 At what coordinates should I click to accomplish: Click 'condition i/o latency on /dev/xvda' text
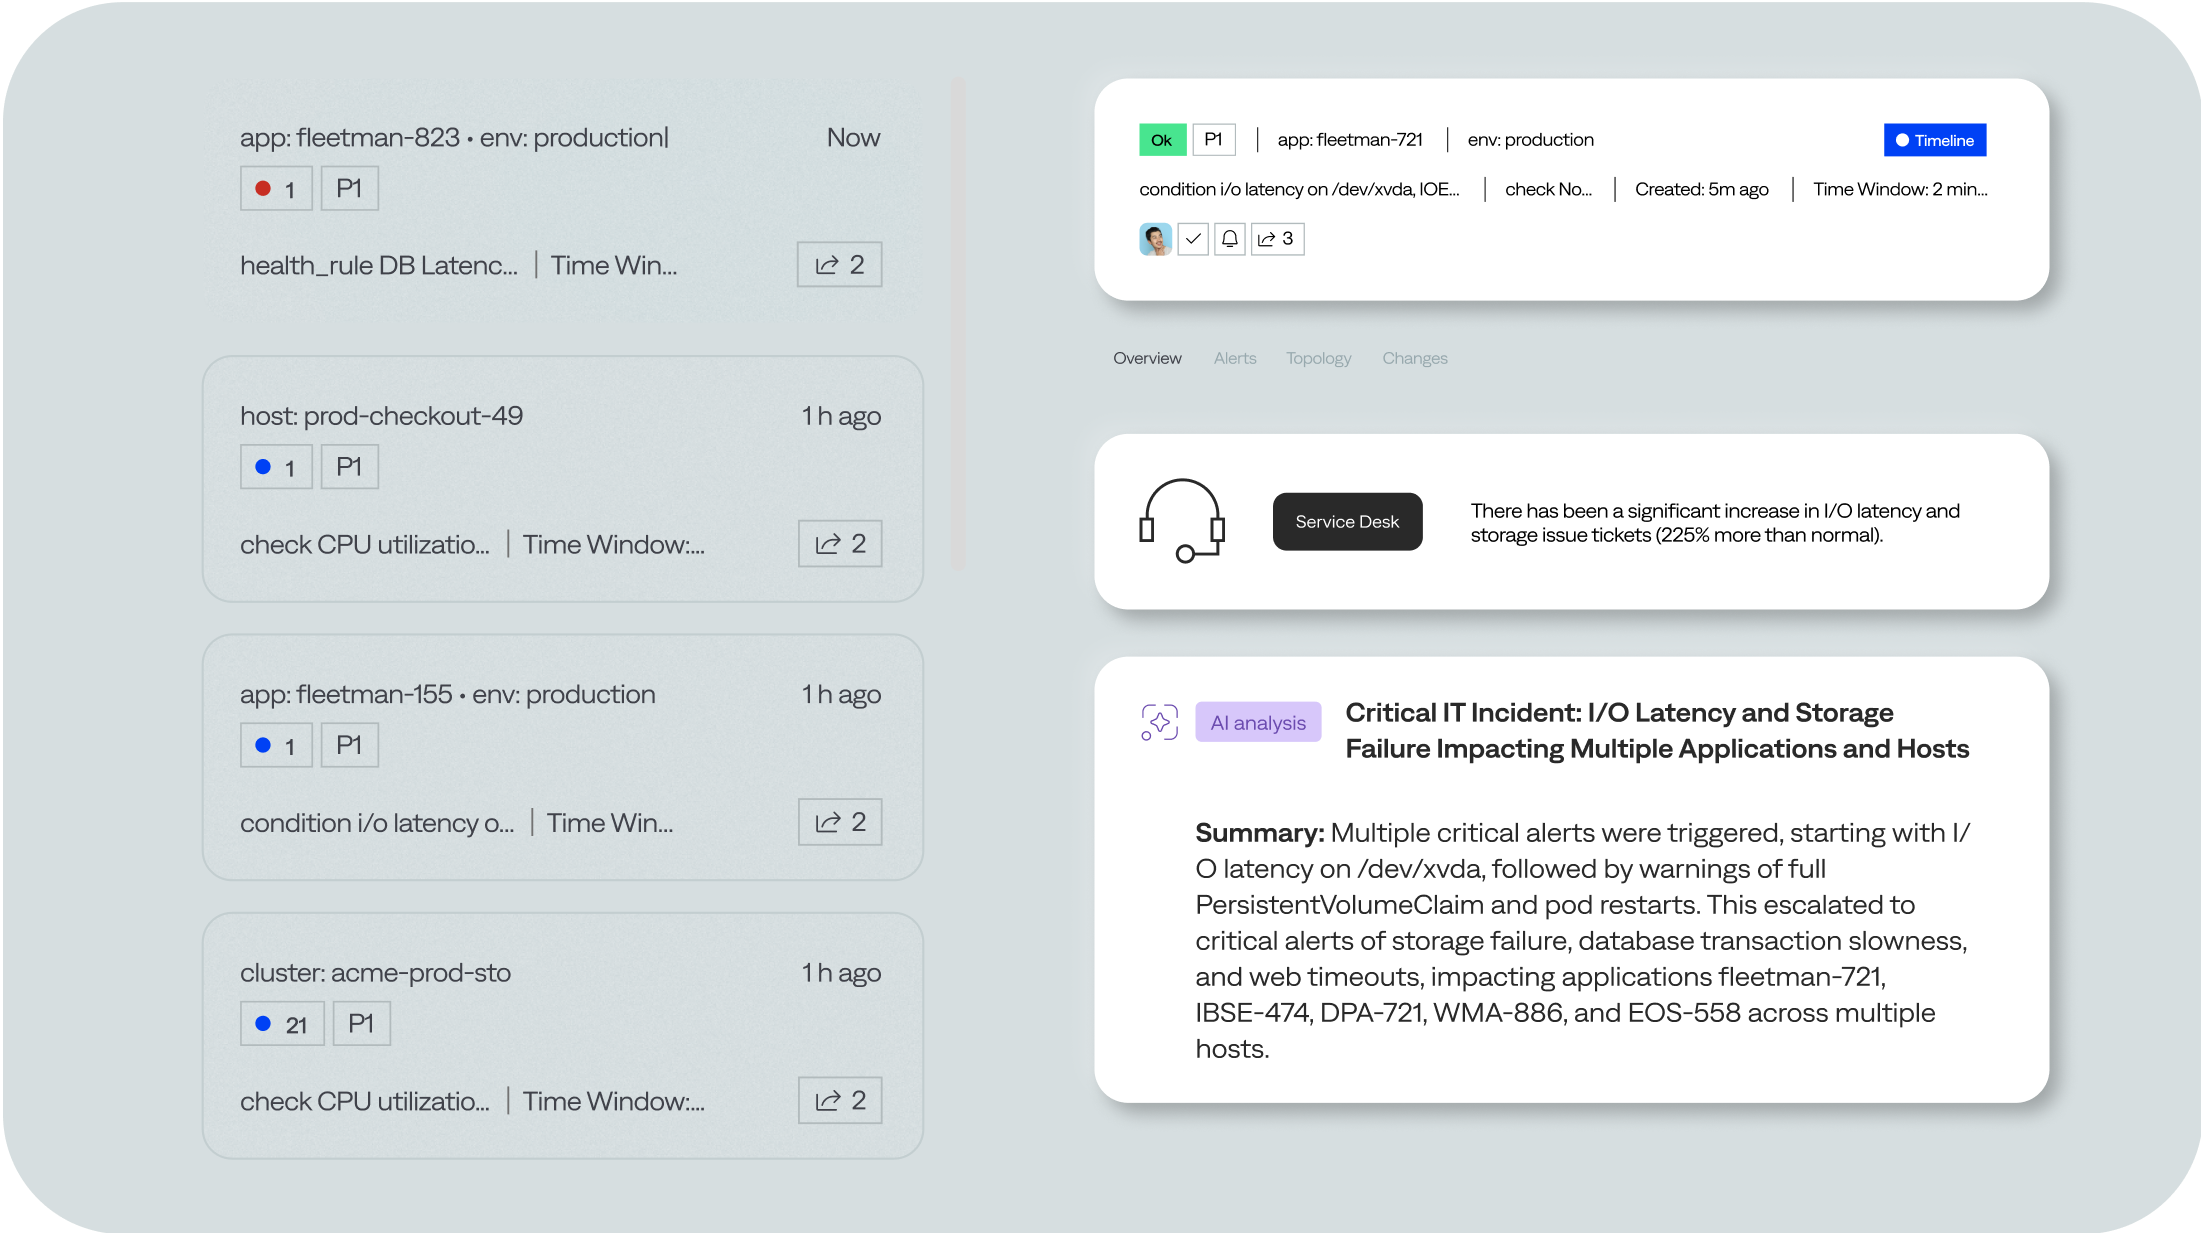click(x=1299, y=189)
